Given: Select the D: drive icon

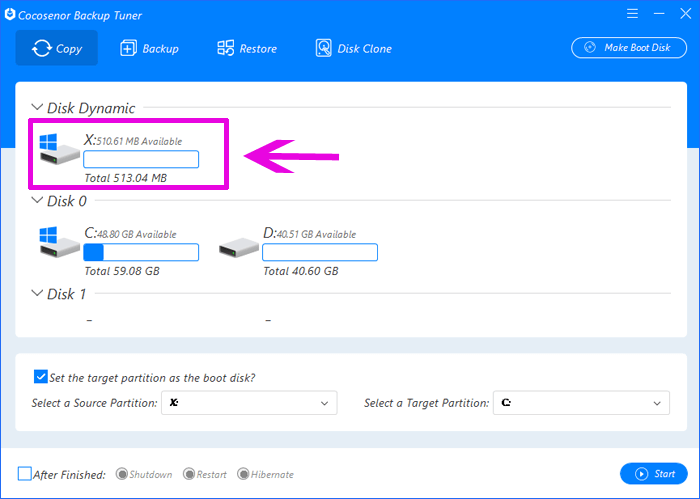Looking at the screenshot, I should [238, 248].
